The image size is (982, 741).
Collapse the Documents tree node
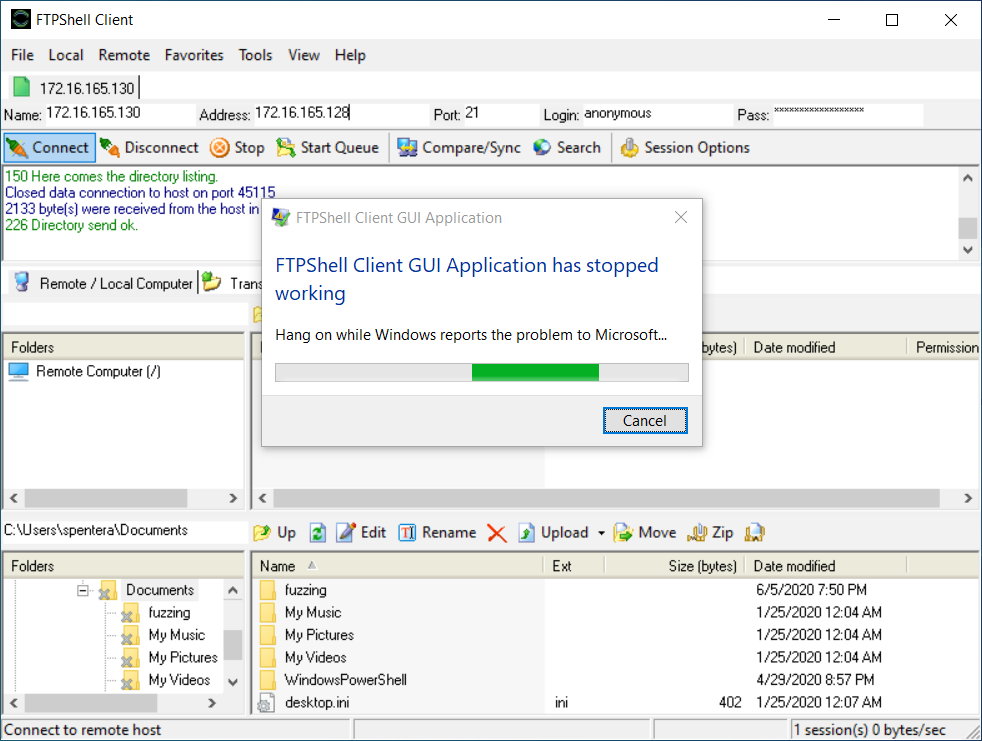83,590
